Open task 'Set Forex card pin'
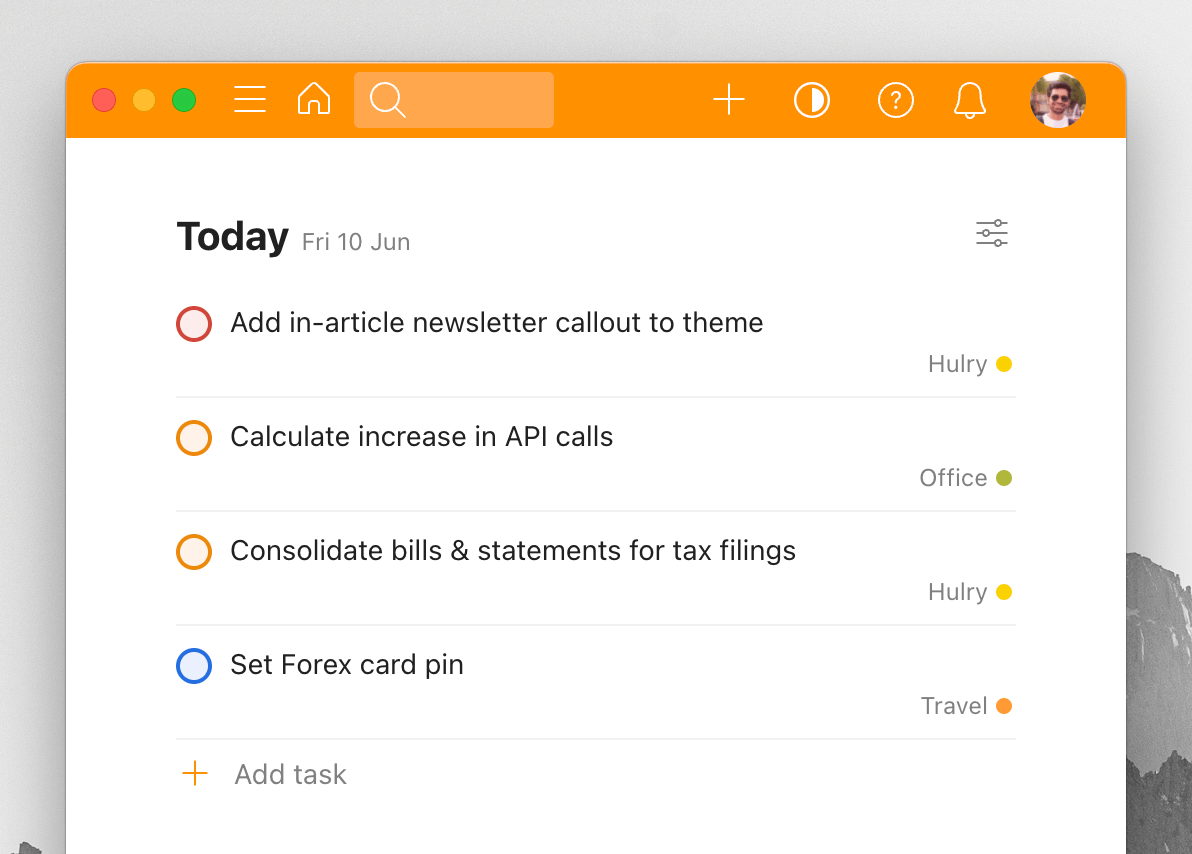This screenshot has height=854, width=1192. point(347,665)
